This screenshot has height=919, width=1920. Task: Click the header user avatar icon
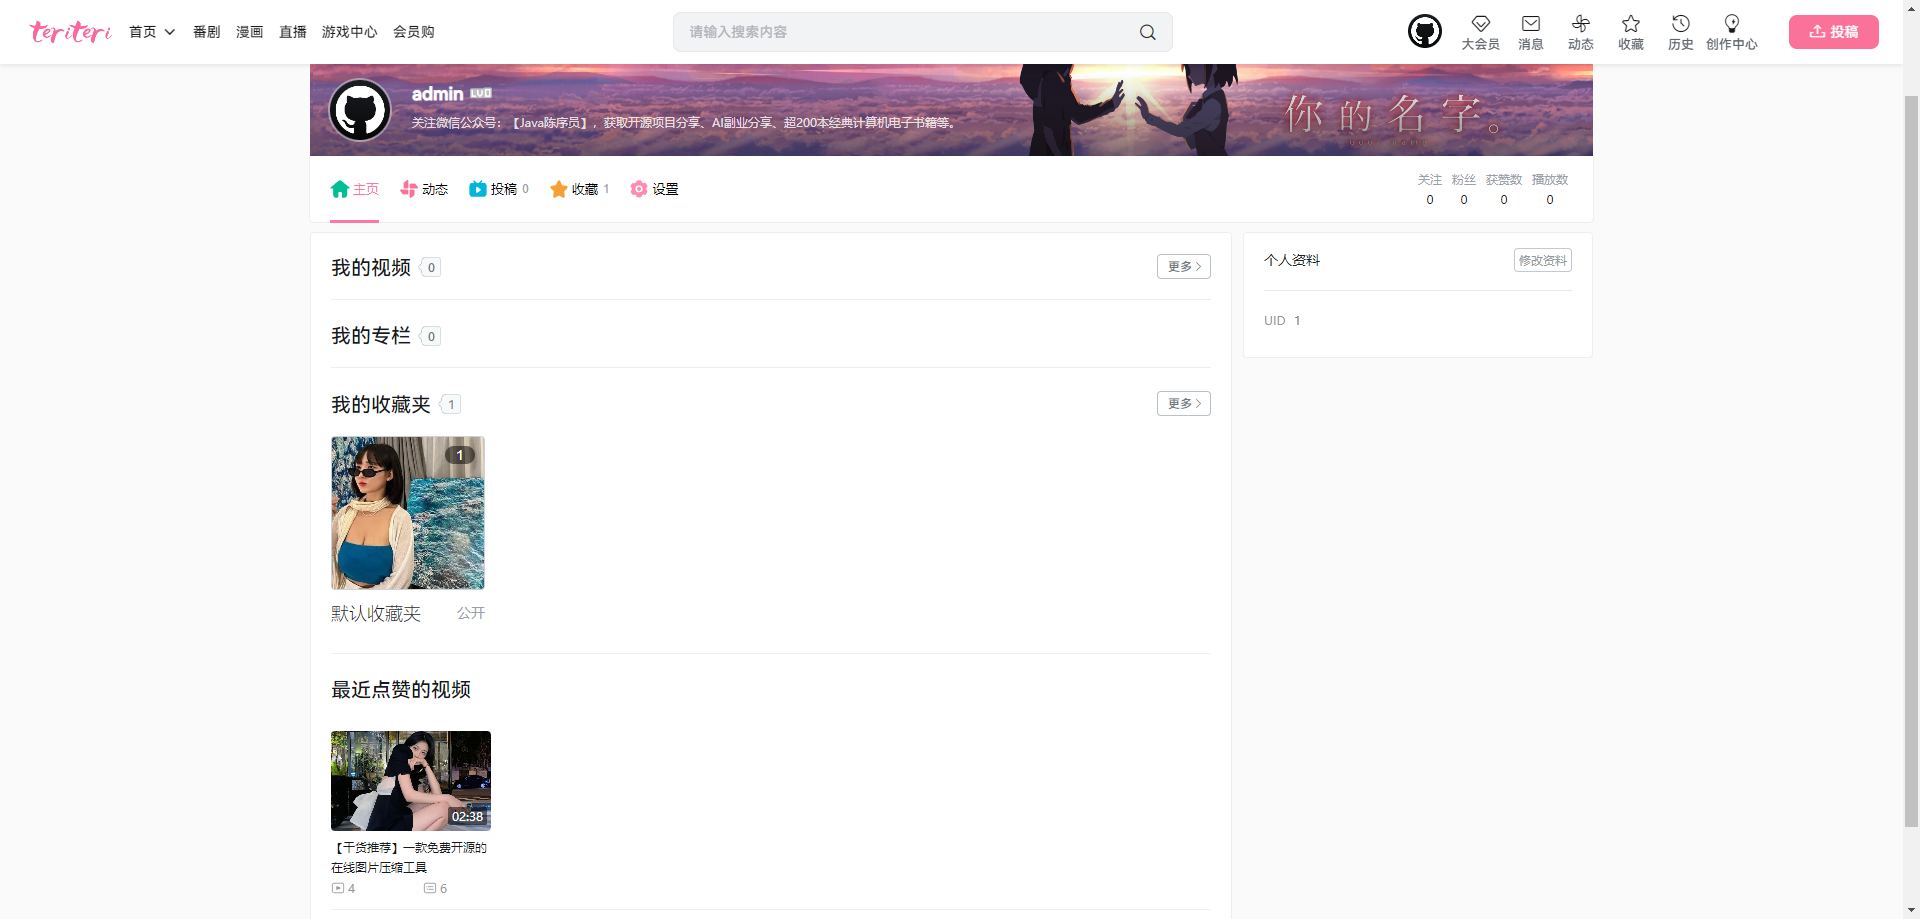click(1424, 32)
